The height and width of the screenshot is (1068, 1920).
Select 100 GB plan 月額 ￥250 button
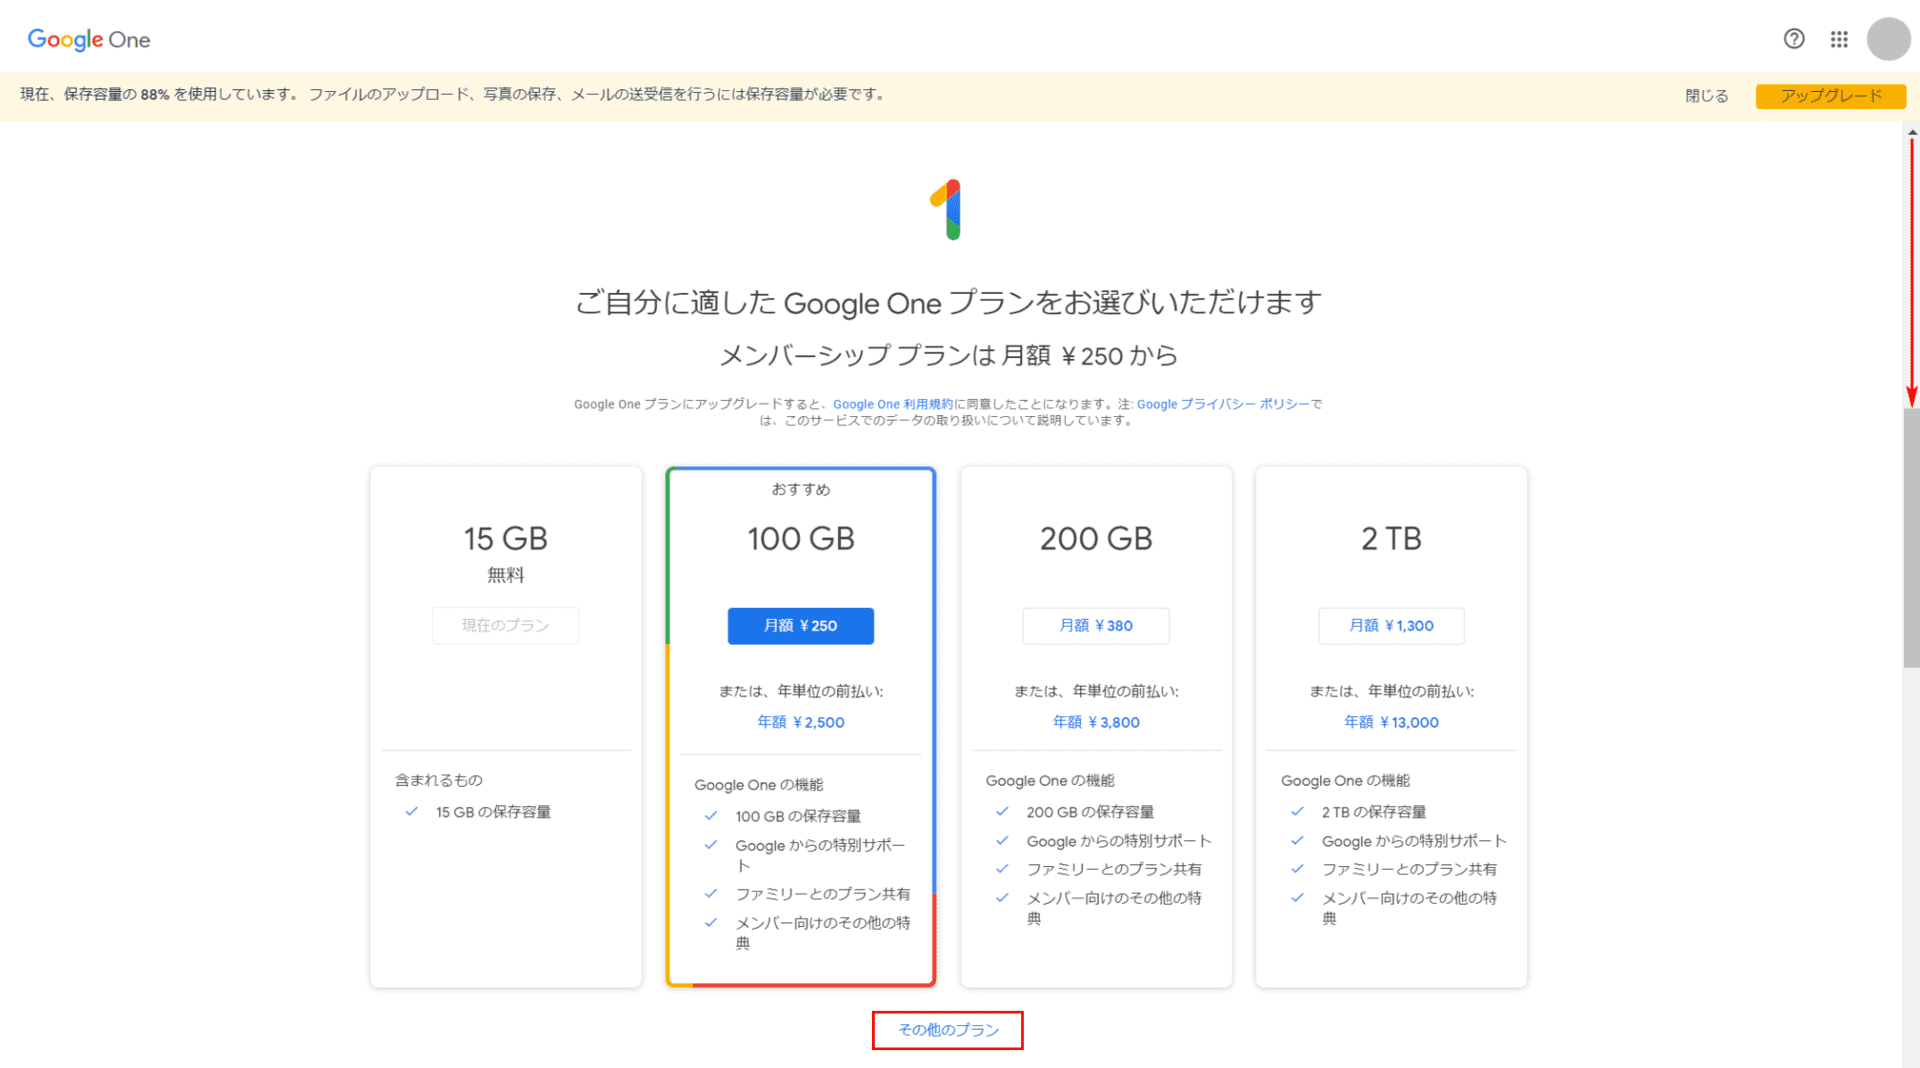point(800,626)
